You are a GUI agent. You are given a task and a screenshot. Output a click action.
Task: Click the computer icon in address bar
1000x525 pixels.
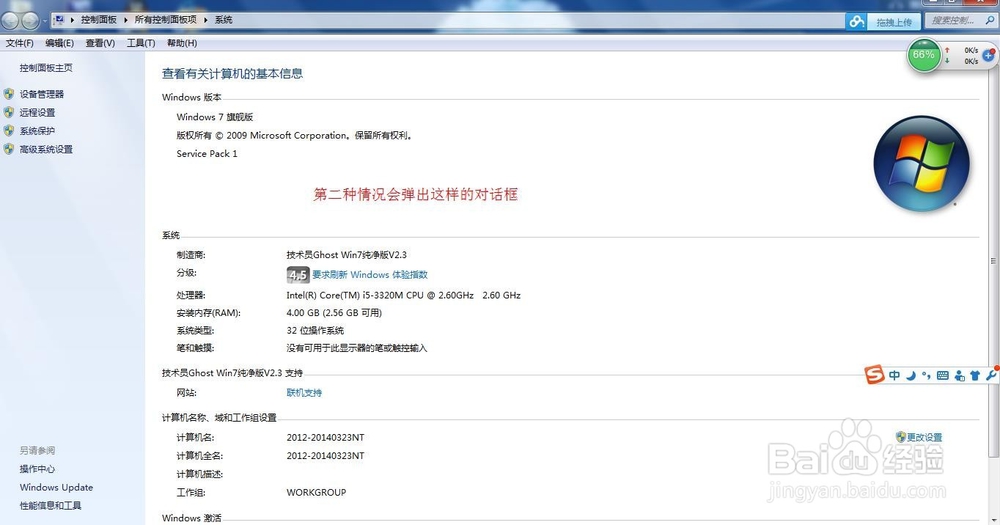point(59,20)
